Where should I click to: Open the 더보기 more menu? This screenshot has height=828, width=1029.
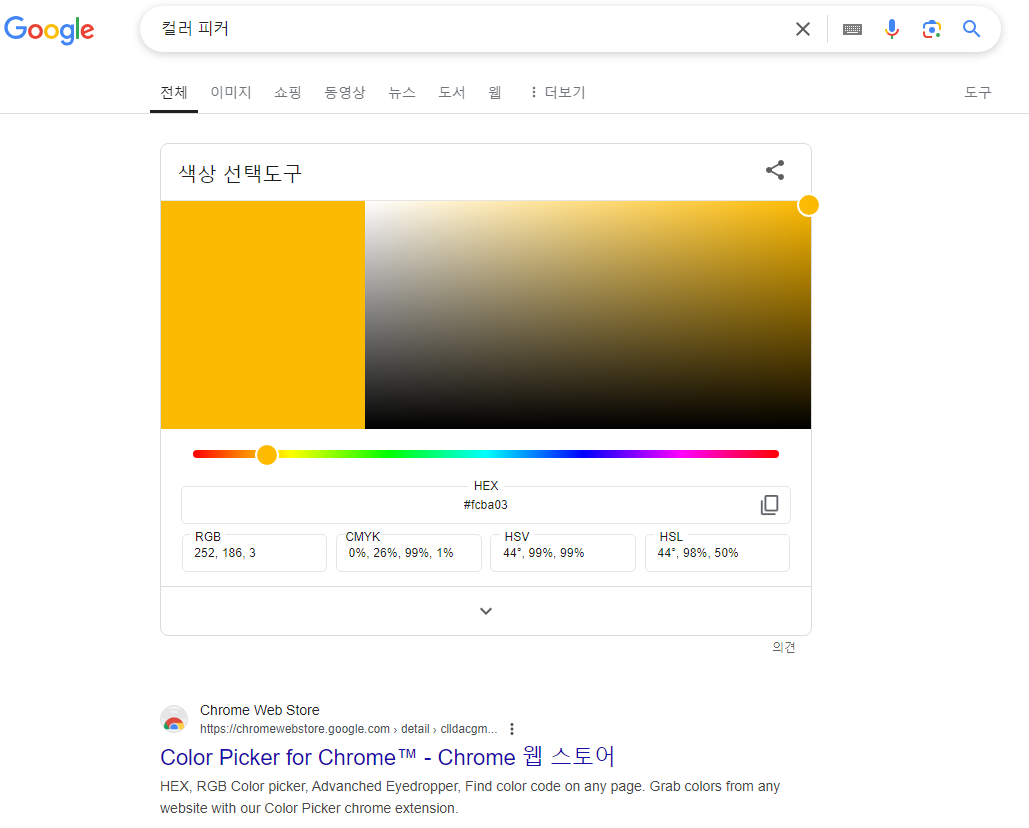pos(558,93)
